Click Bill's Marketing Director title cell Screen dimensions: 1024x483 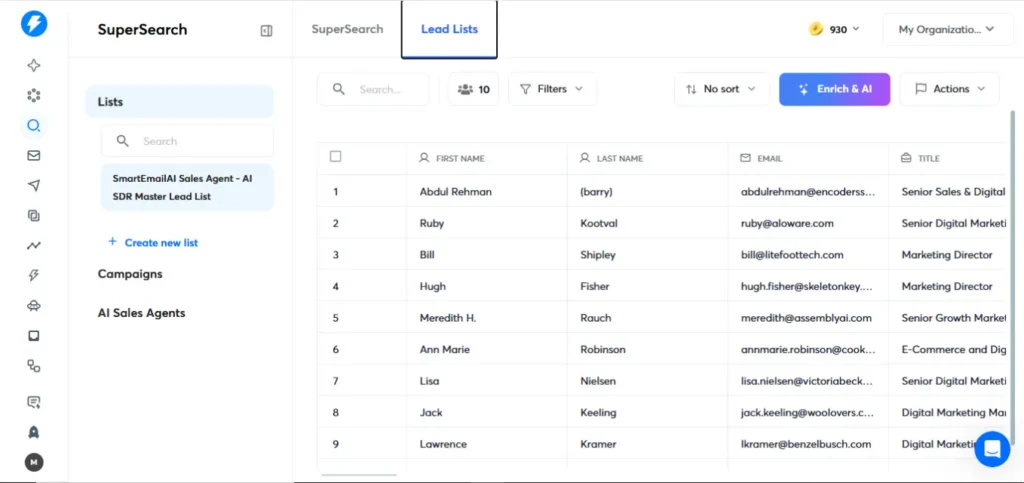947,255
